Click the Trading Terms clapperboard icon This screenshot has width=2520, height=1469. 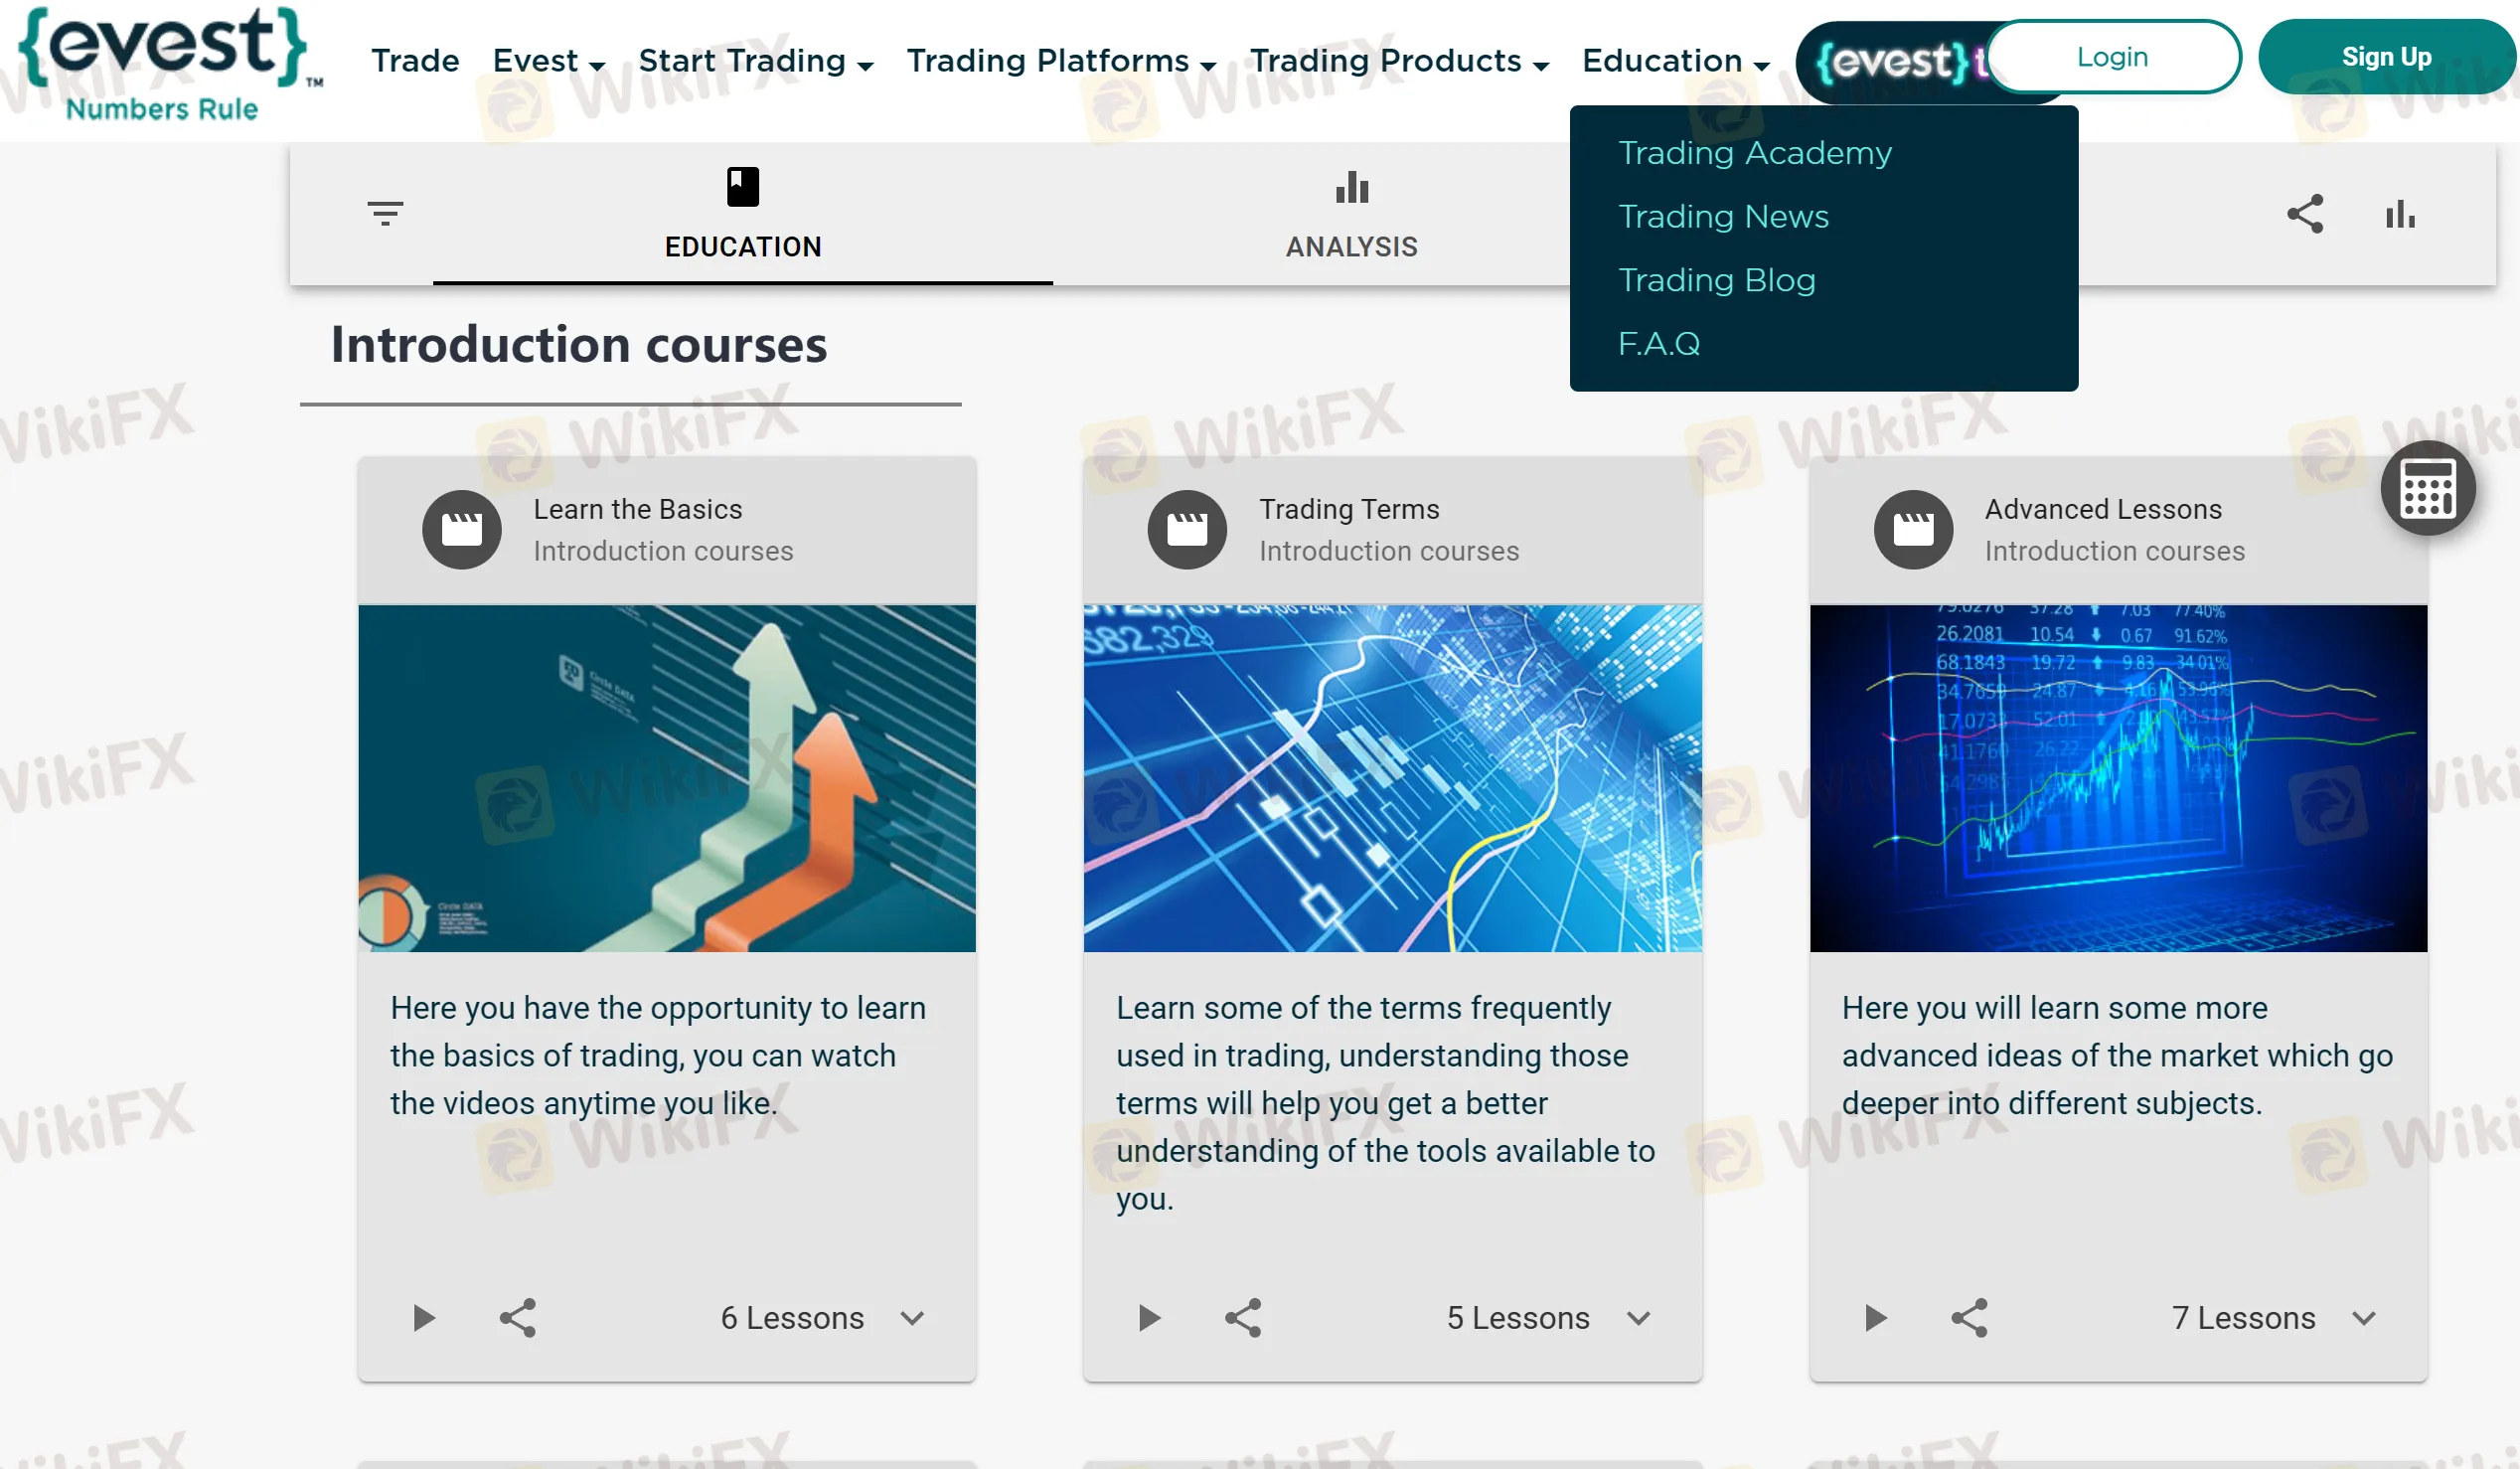tap(1187, 530)
